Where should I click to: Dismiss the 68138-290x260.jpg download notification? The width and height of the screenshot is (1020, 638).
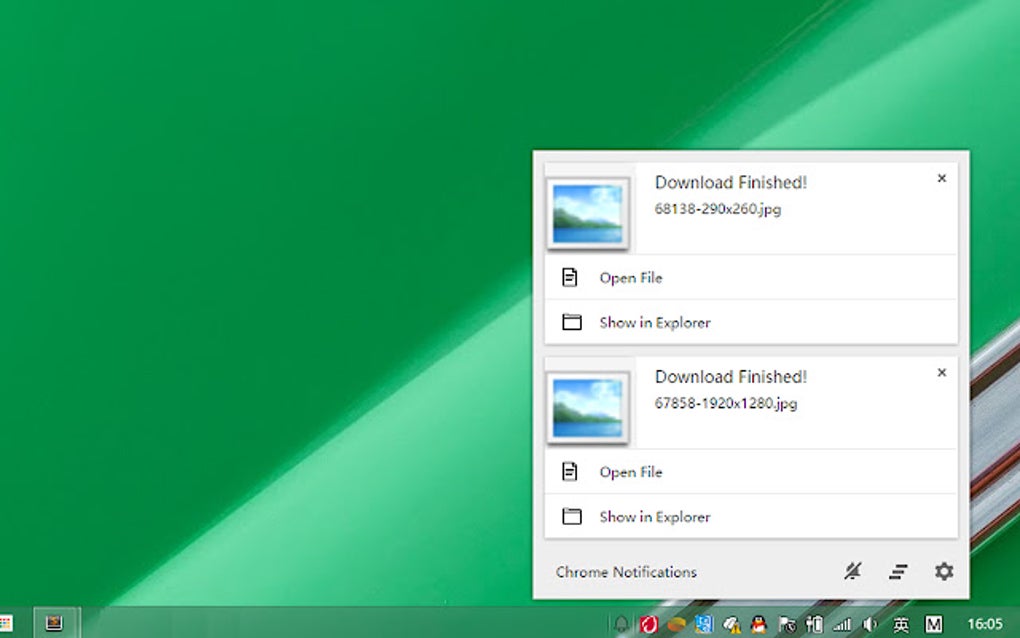941,178
